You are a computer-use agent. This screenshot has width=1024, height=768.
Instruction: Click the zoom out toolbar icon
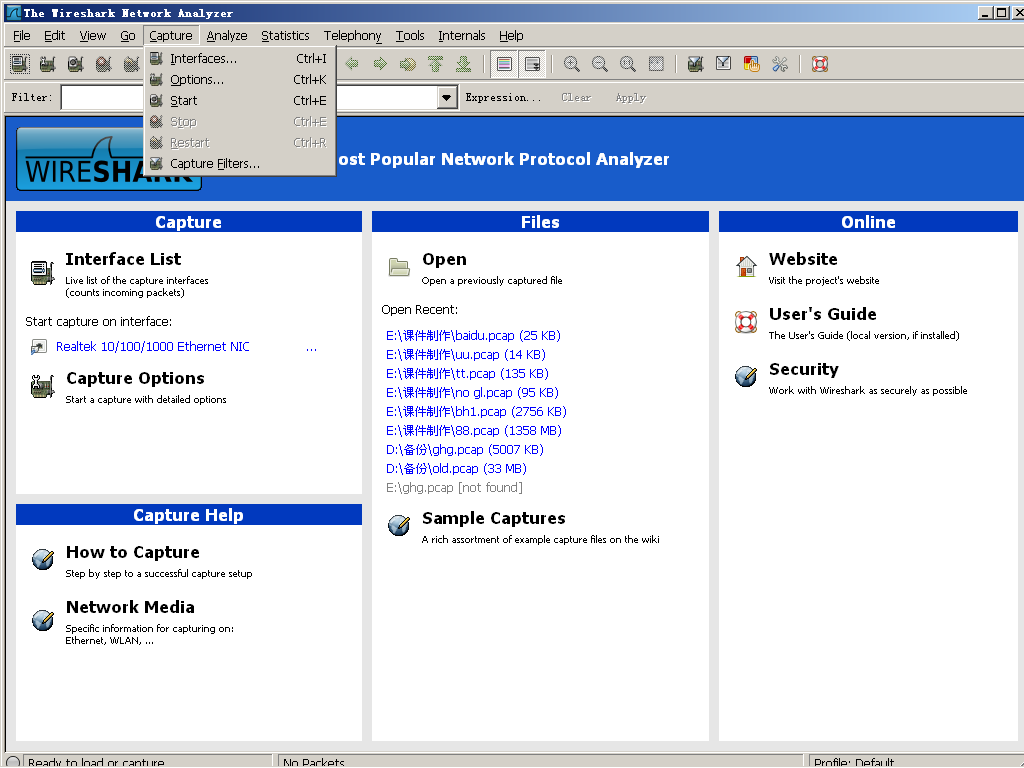(x=599, y=64)
